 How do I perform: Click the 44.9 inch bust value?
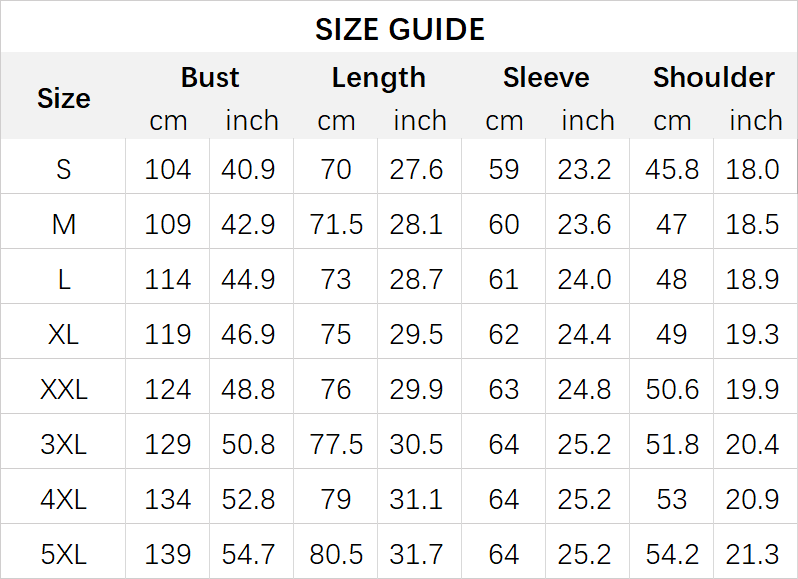(x=249, y=279)
